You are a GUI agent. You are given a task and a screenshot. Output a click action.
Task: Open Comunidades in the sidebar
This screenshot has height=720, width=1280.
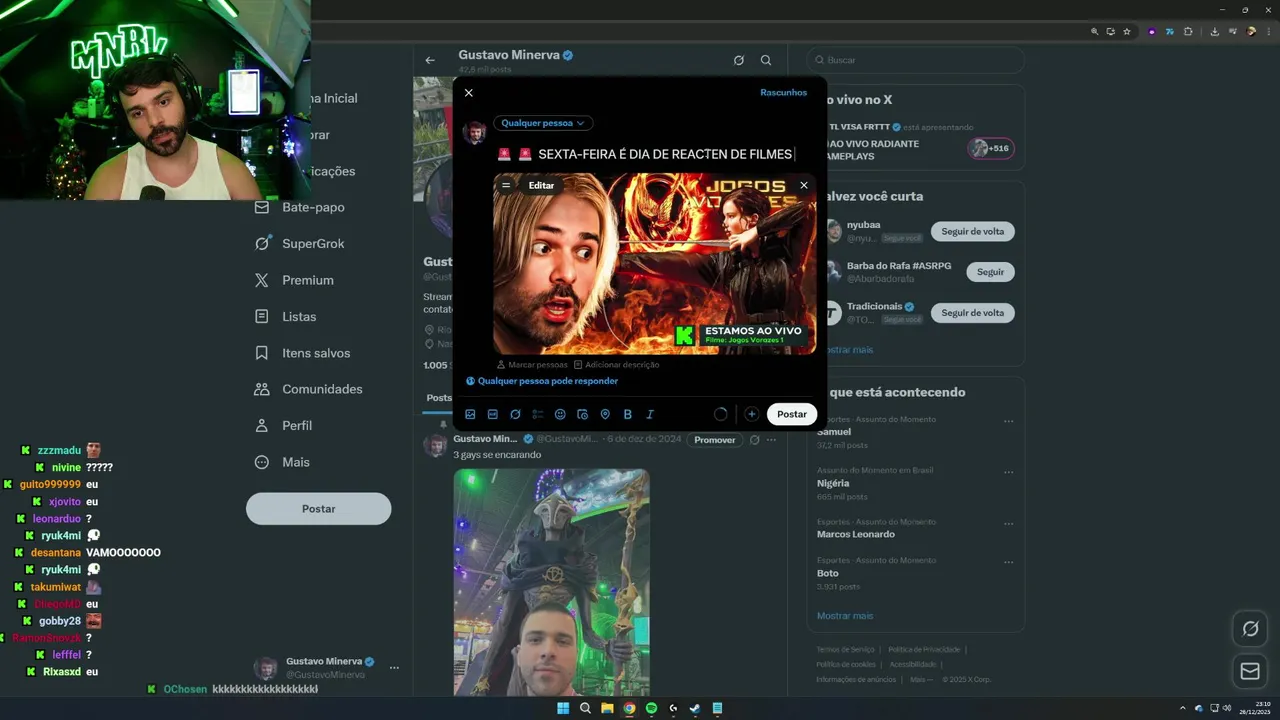coord(308,389)
